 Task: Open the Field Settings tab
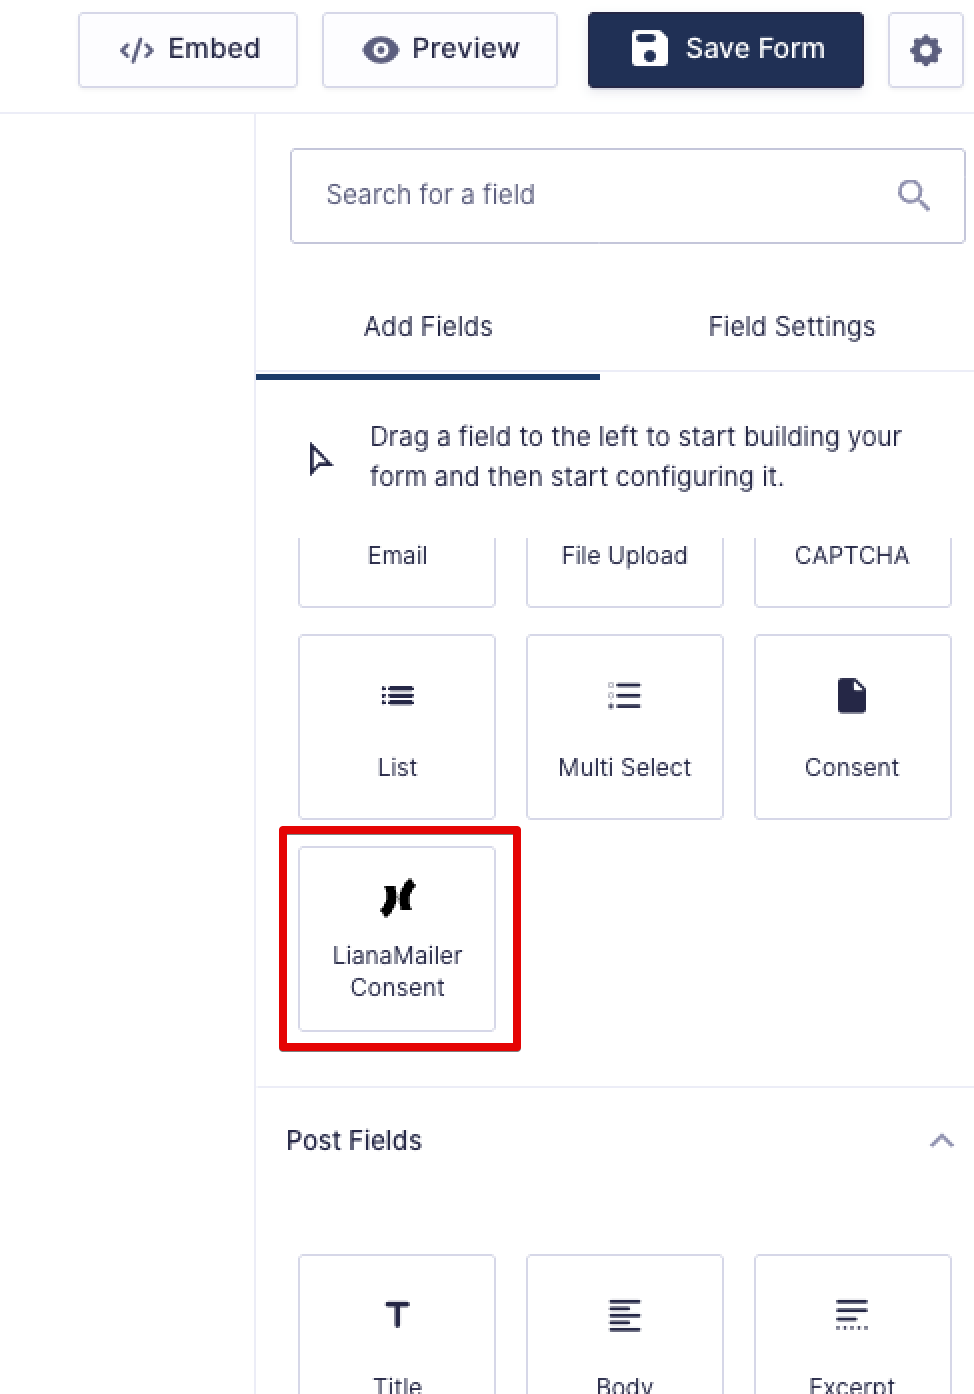[791, 327]
